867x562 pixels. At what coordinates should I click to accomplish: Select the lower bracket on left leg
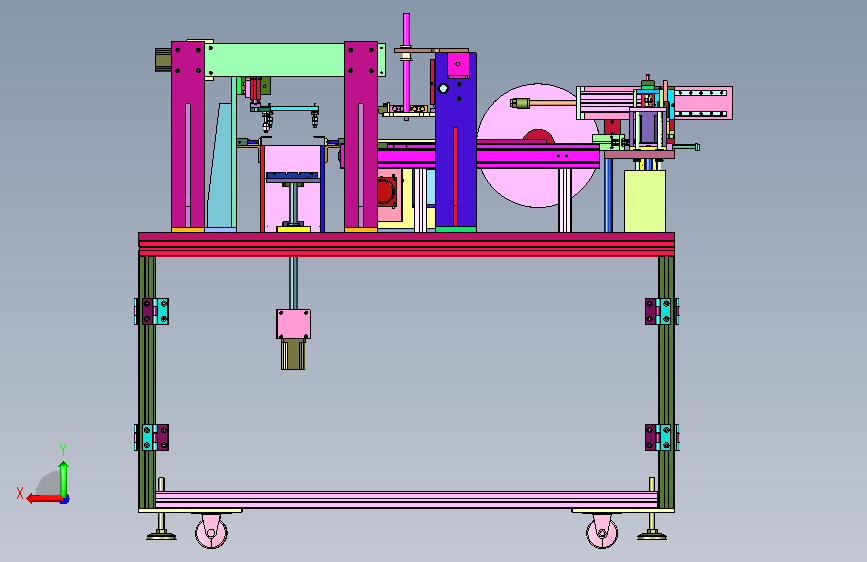pos(152,438)
